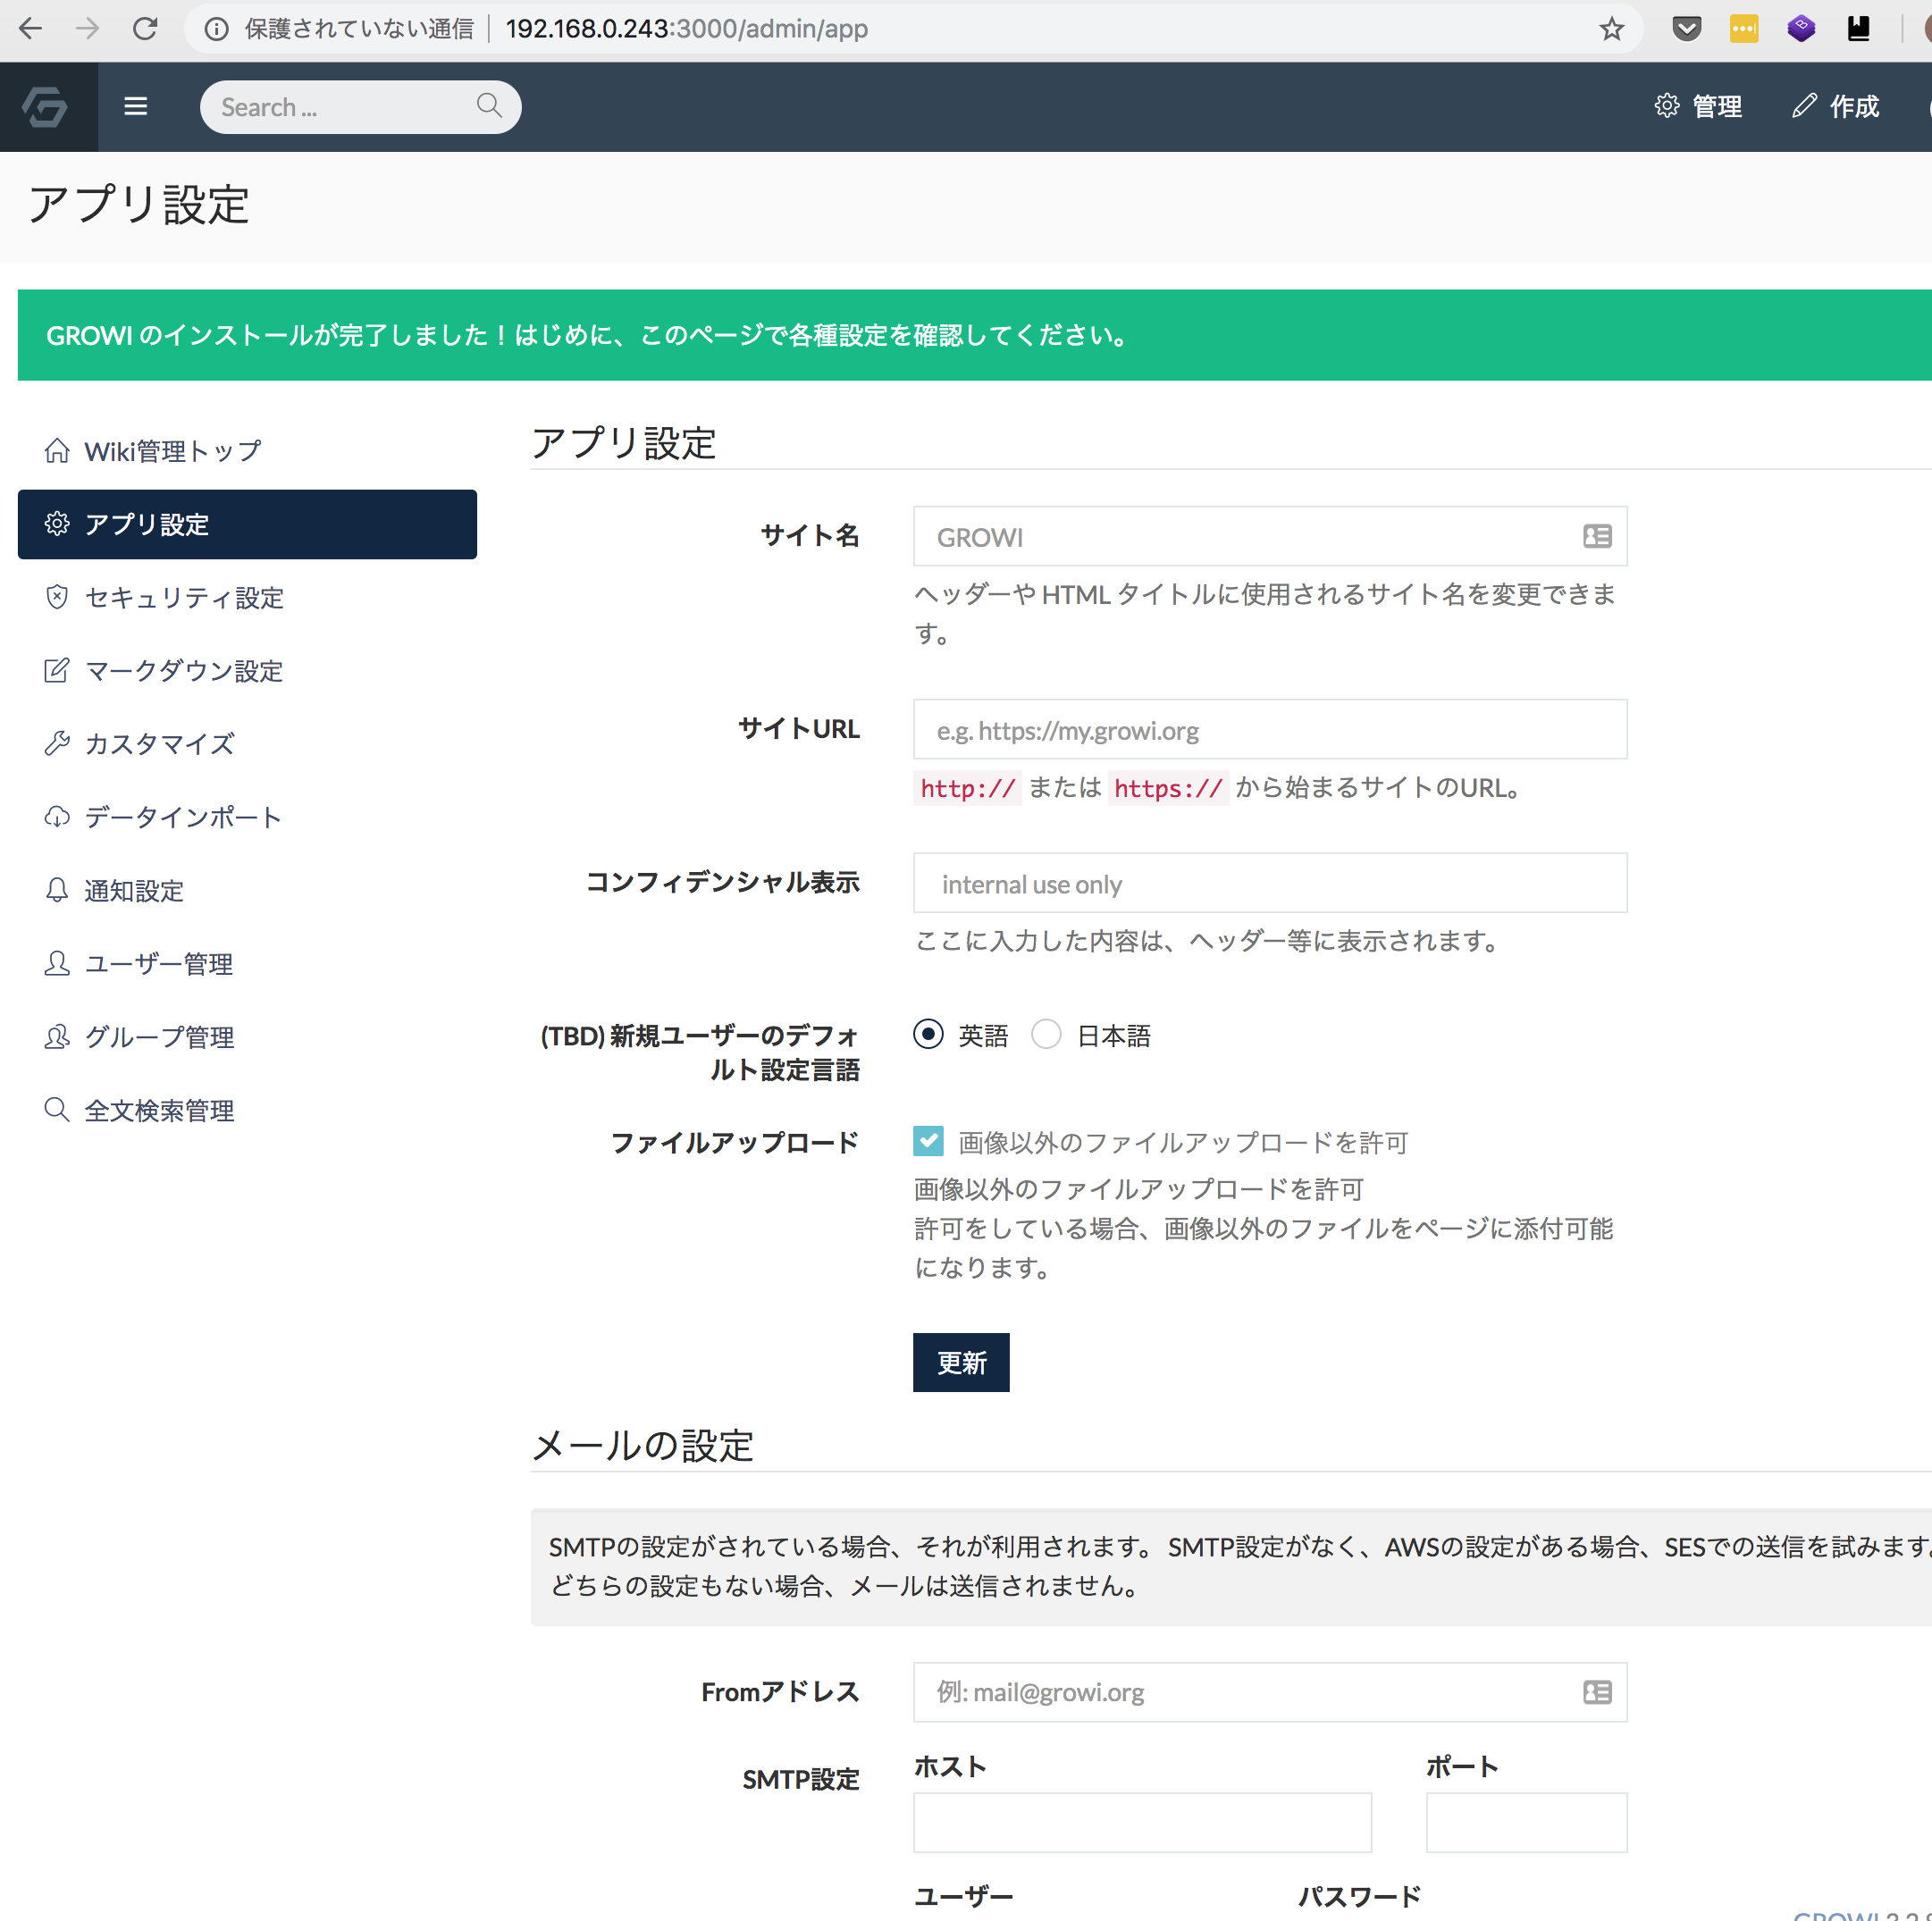Viewport: 1932px width, 1921px height.
Task: Click the shield icon beside セキュリティ設定
Action: [x=57, y=597]
